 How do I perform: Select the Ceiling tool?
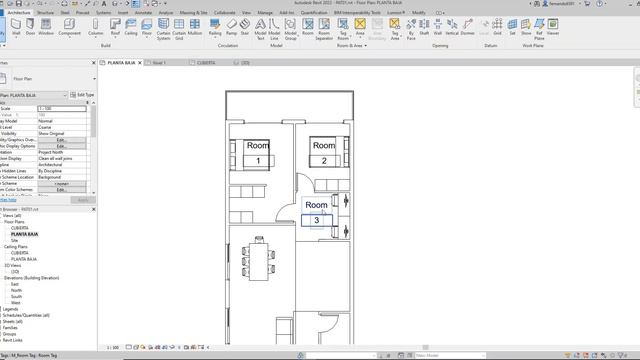[131, 28]
